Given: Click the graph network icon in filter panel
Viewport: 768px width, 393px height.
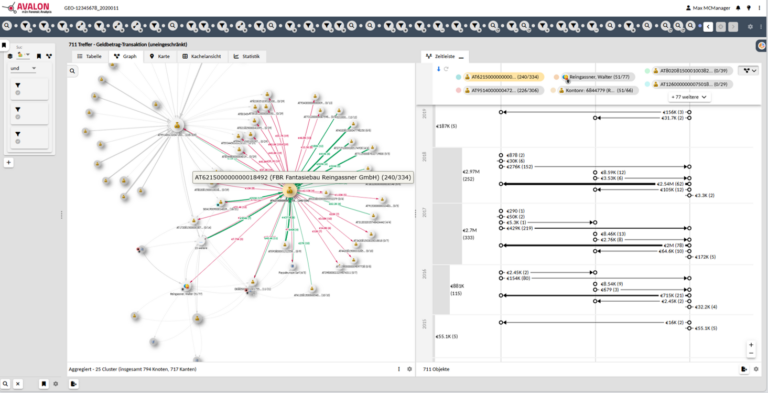Looking at the screenshot, I should click(x=49, y=56).
